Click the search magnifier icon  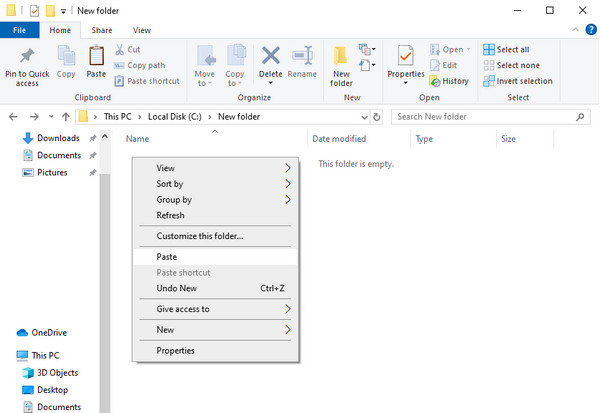coord(580,117)
